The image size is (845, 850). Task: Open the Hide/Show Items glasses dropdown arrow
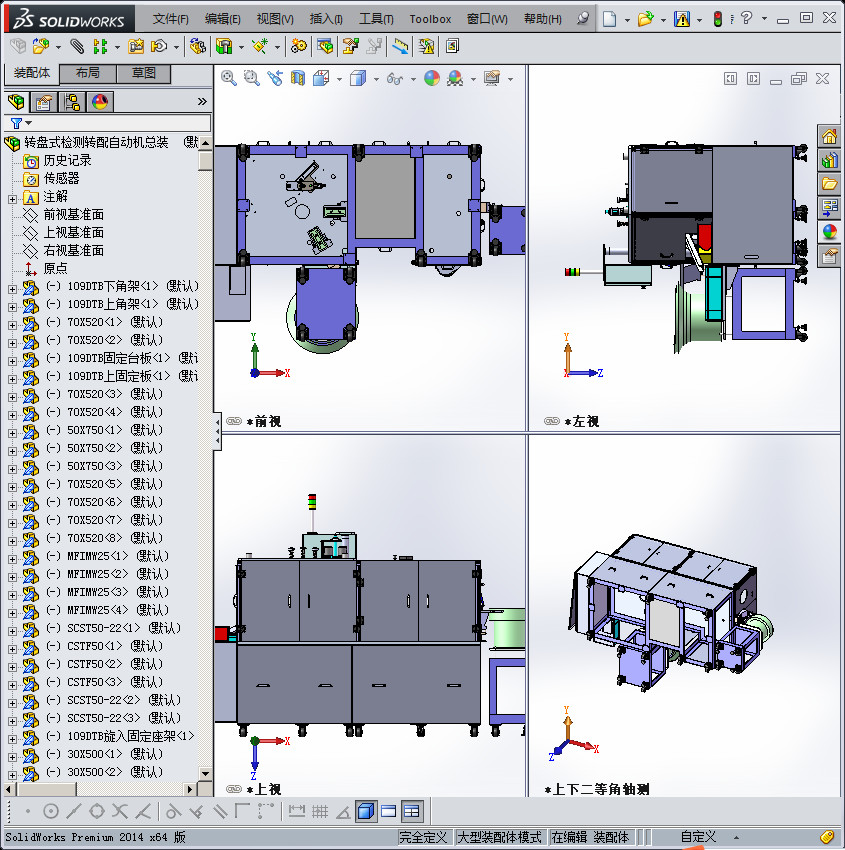[x=413, y=79]
